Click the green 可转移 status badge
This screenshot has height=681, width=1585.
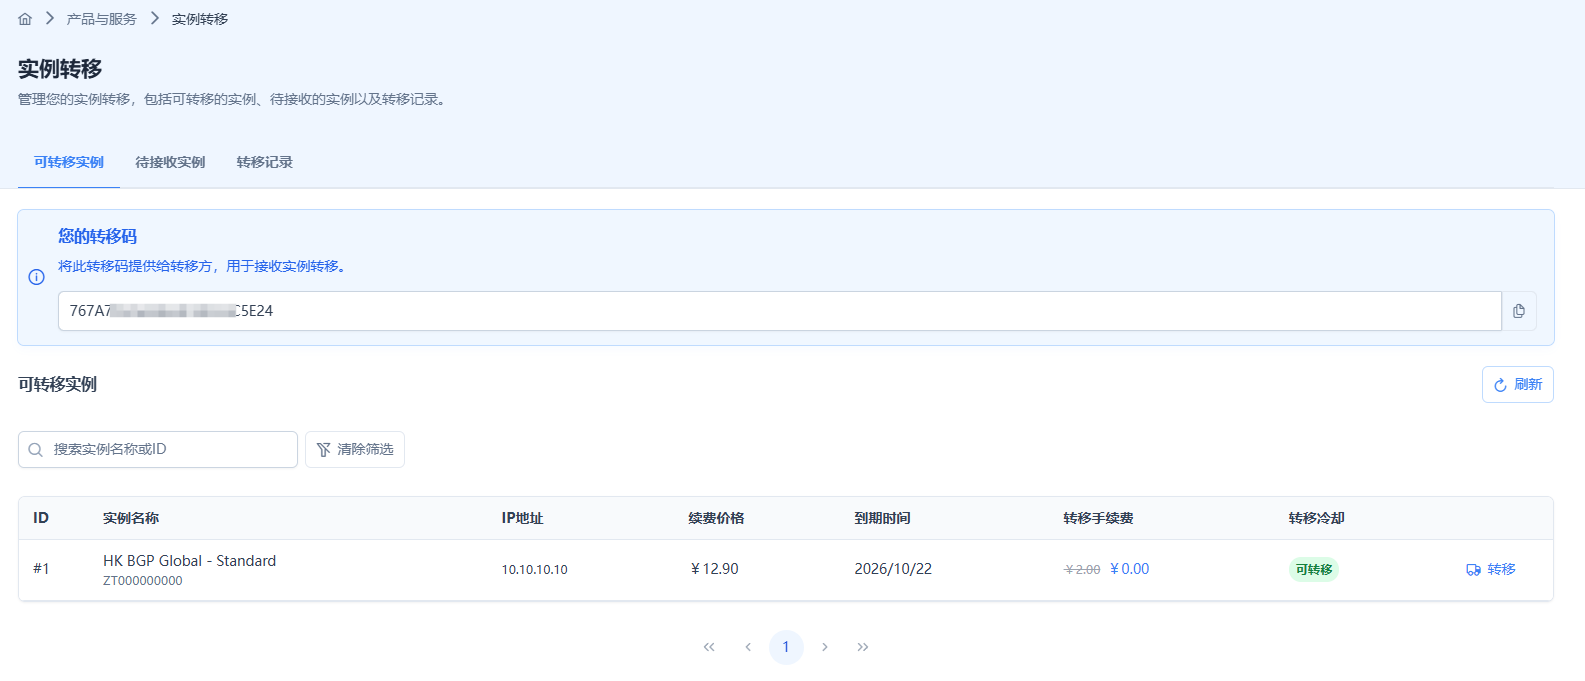tap(1313, 569)
